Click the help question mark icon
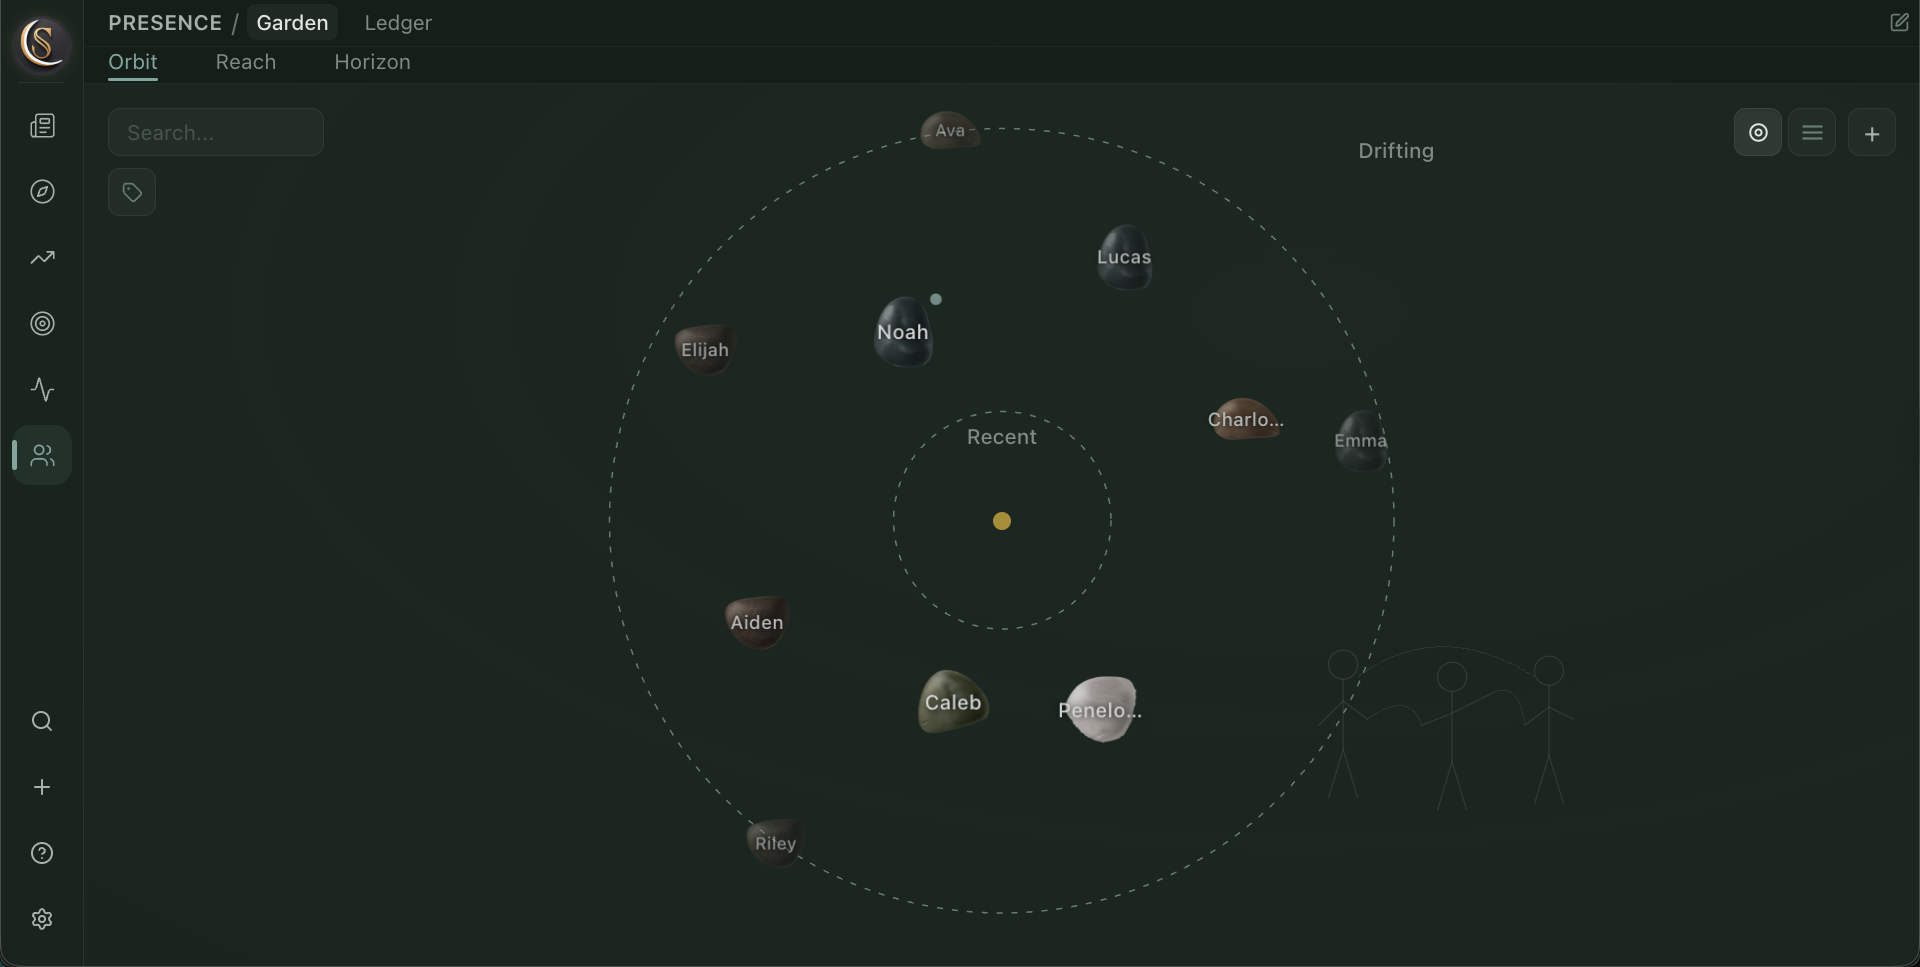Viewport: 1920px width, 967px height. 42,853
